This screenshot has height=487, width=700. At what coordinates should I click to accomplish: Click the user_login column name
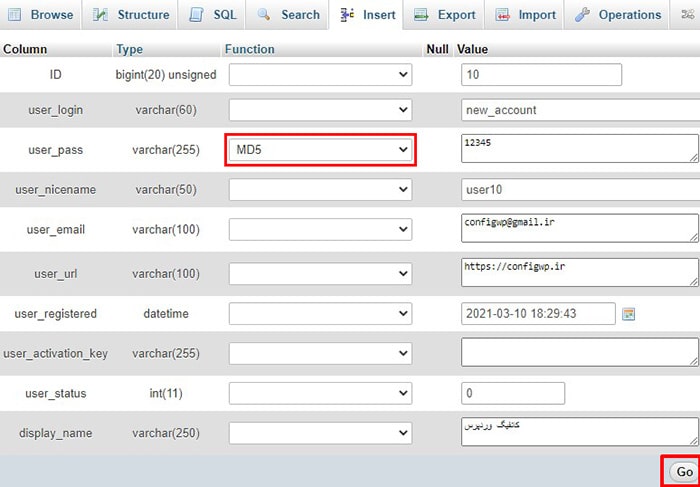55,110
